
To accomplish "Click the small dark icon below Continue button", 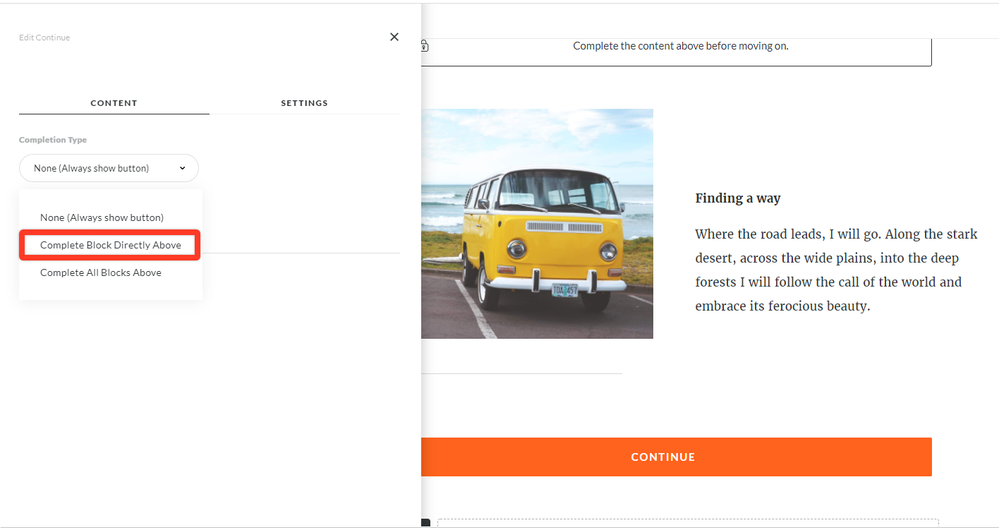I will pos(425,522).
